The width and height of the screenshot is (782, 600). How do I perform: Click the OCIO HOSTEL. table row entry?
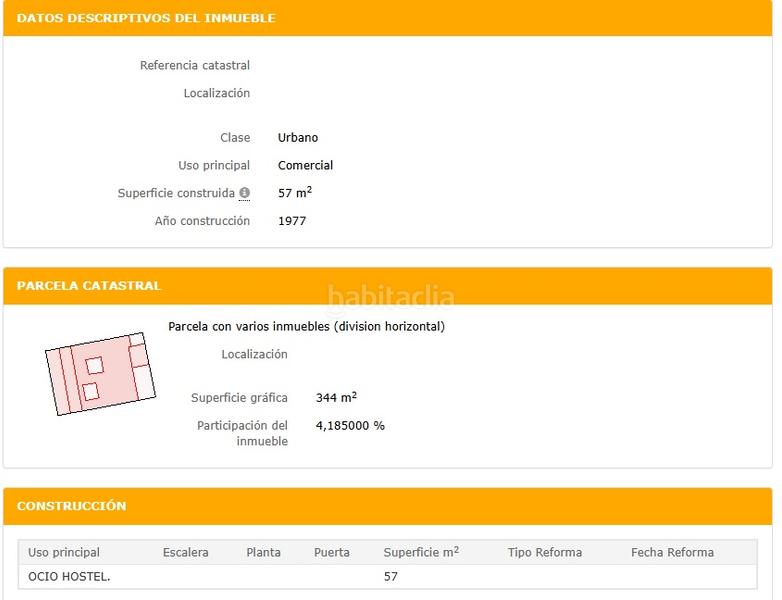[x=69, y=577]
